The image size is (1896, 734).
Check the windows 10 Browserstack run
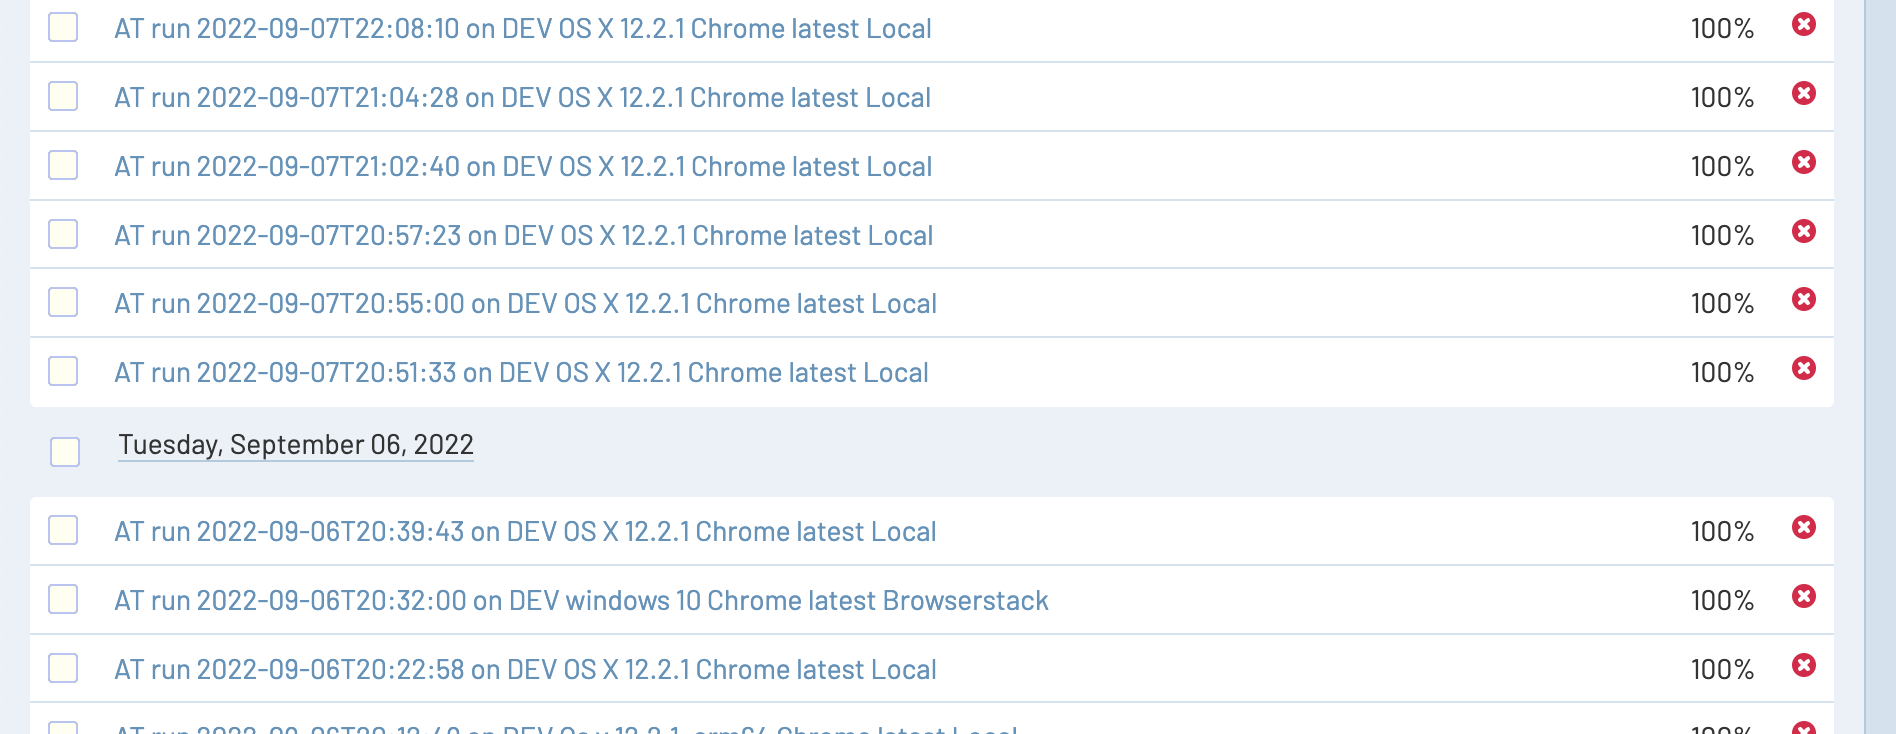(x=63, y=599)
